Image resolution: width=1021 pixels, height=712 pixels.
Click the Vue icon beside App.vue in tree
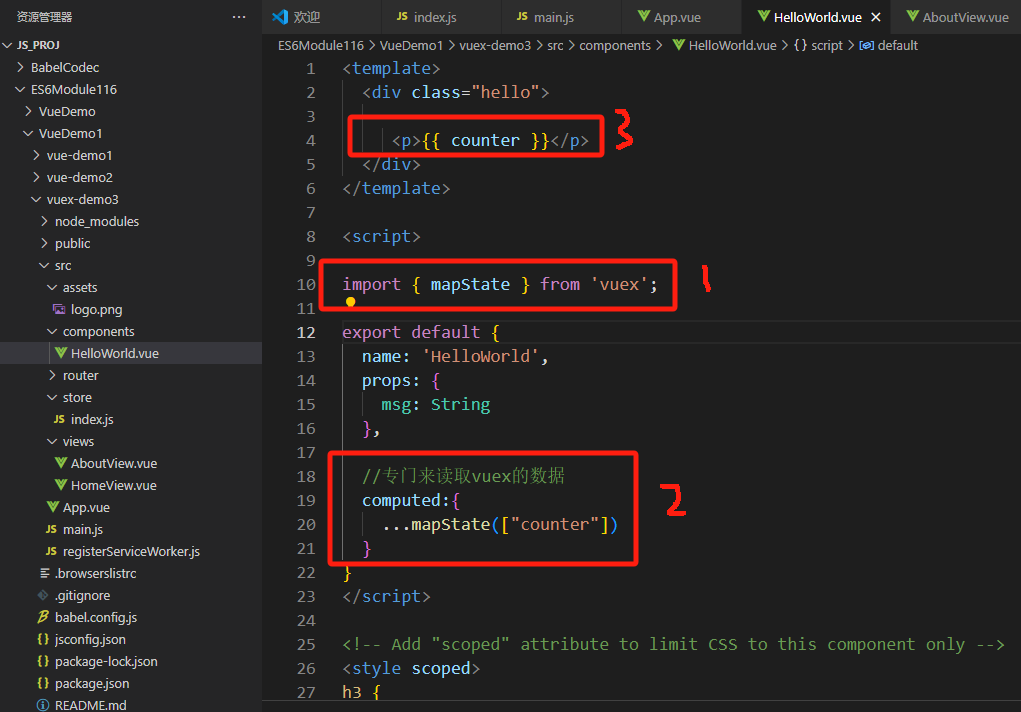pyautogui.click(x=53, y=507)
